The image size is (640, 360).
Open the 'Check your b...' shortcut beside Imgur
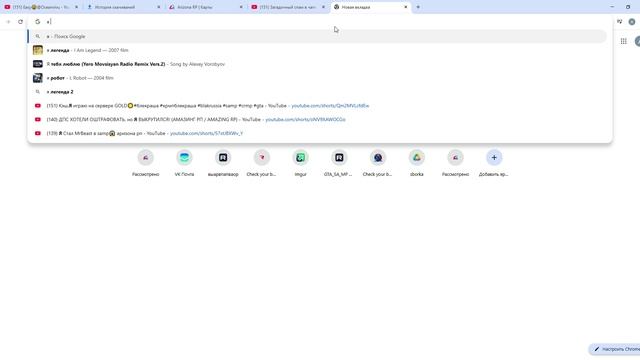point(262,162)
